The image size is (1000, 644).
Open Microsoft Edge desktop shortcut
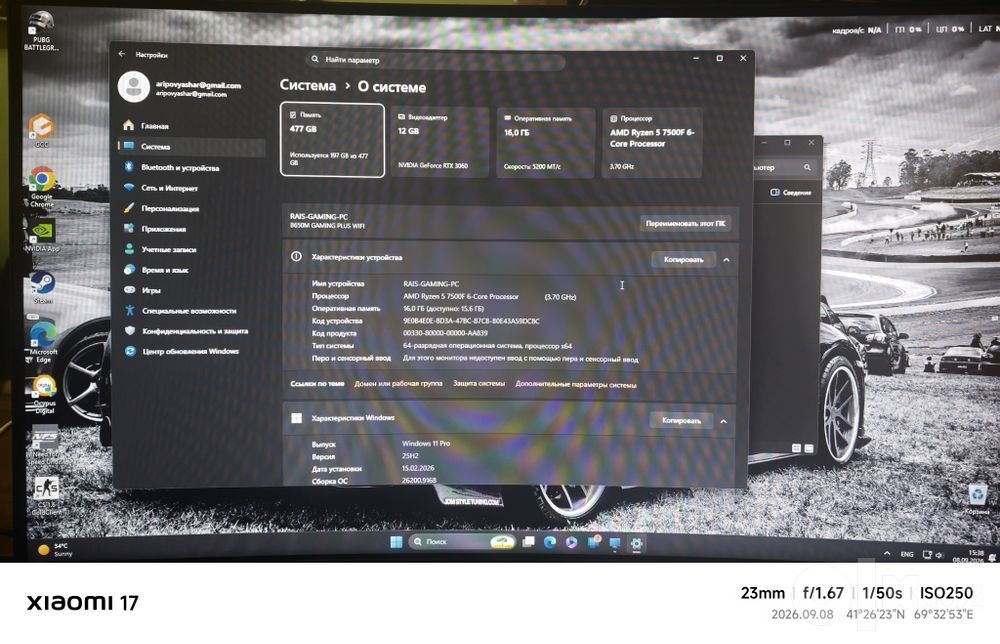43,342
